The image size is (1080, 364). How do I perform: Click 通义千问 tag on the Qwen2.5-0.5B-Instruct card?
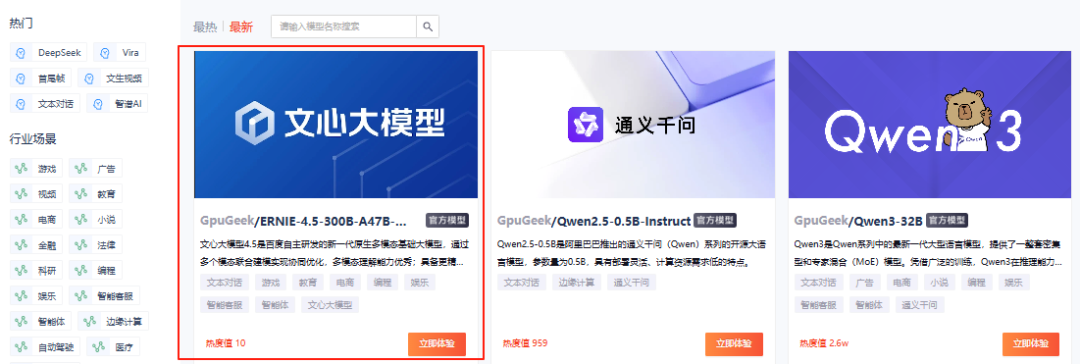click(632, 282)
